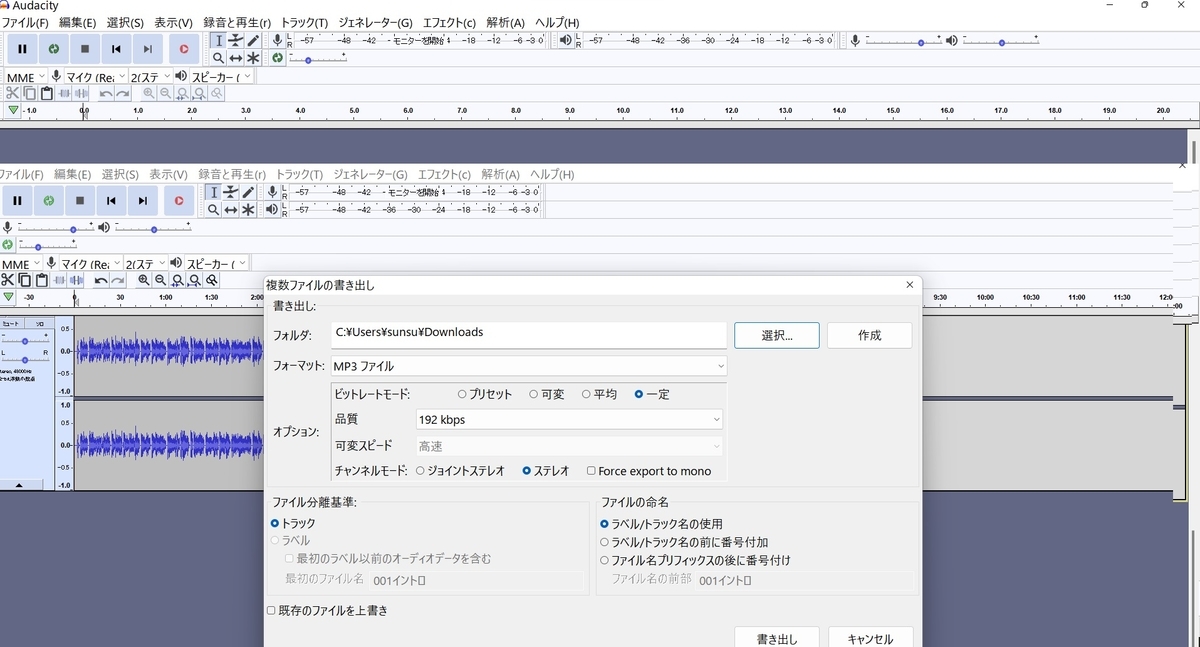1200x647 pixels.
Task: Open MME host dropdown in back window
Action: (26, 77)
